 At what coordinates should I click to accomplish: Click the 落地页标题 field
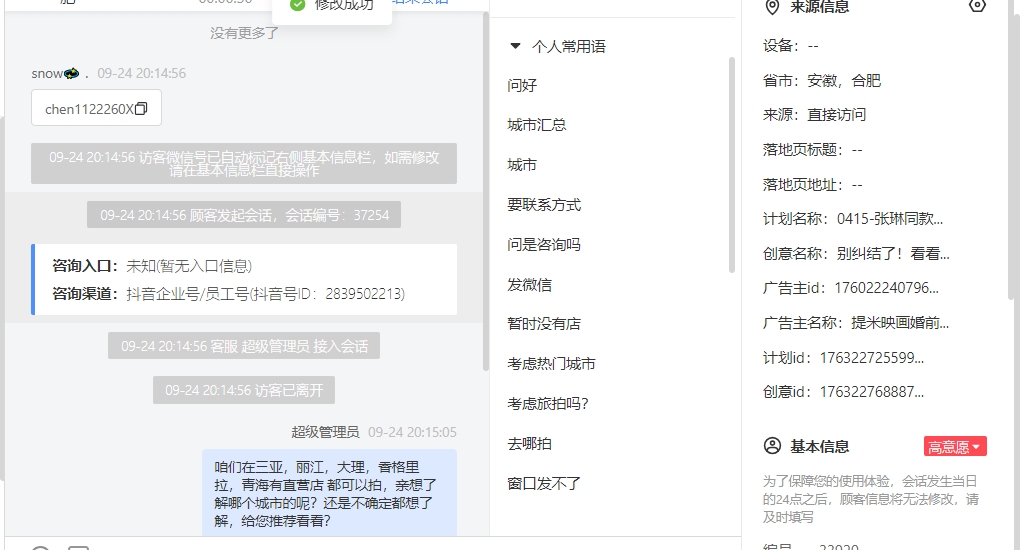click(812, 150)
